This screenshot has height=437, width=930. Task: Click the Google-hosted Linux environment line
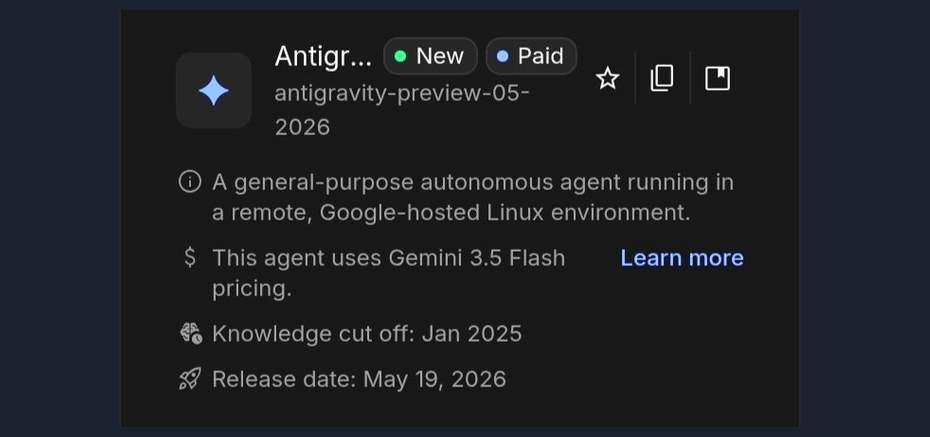(x=451, y=213)
